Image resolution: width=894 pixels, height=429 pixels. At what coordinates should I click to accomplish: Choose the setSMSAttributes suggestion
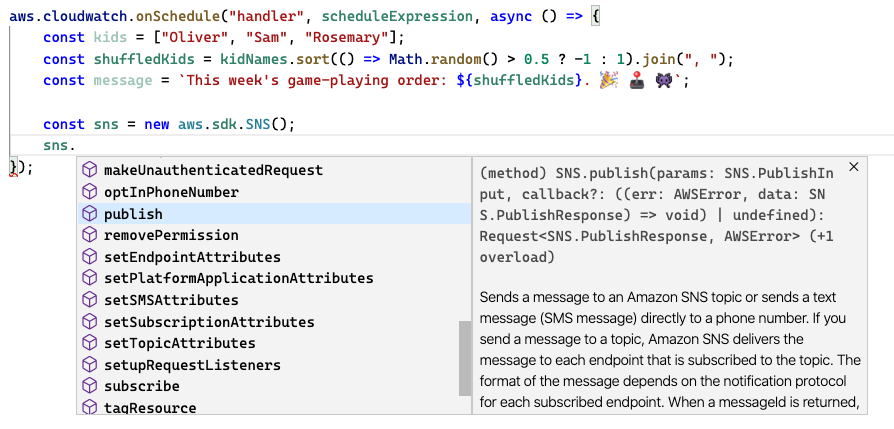coord(274,300)
